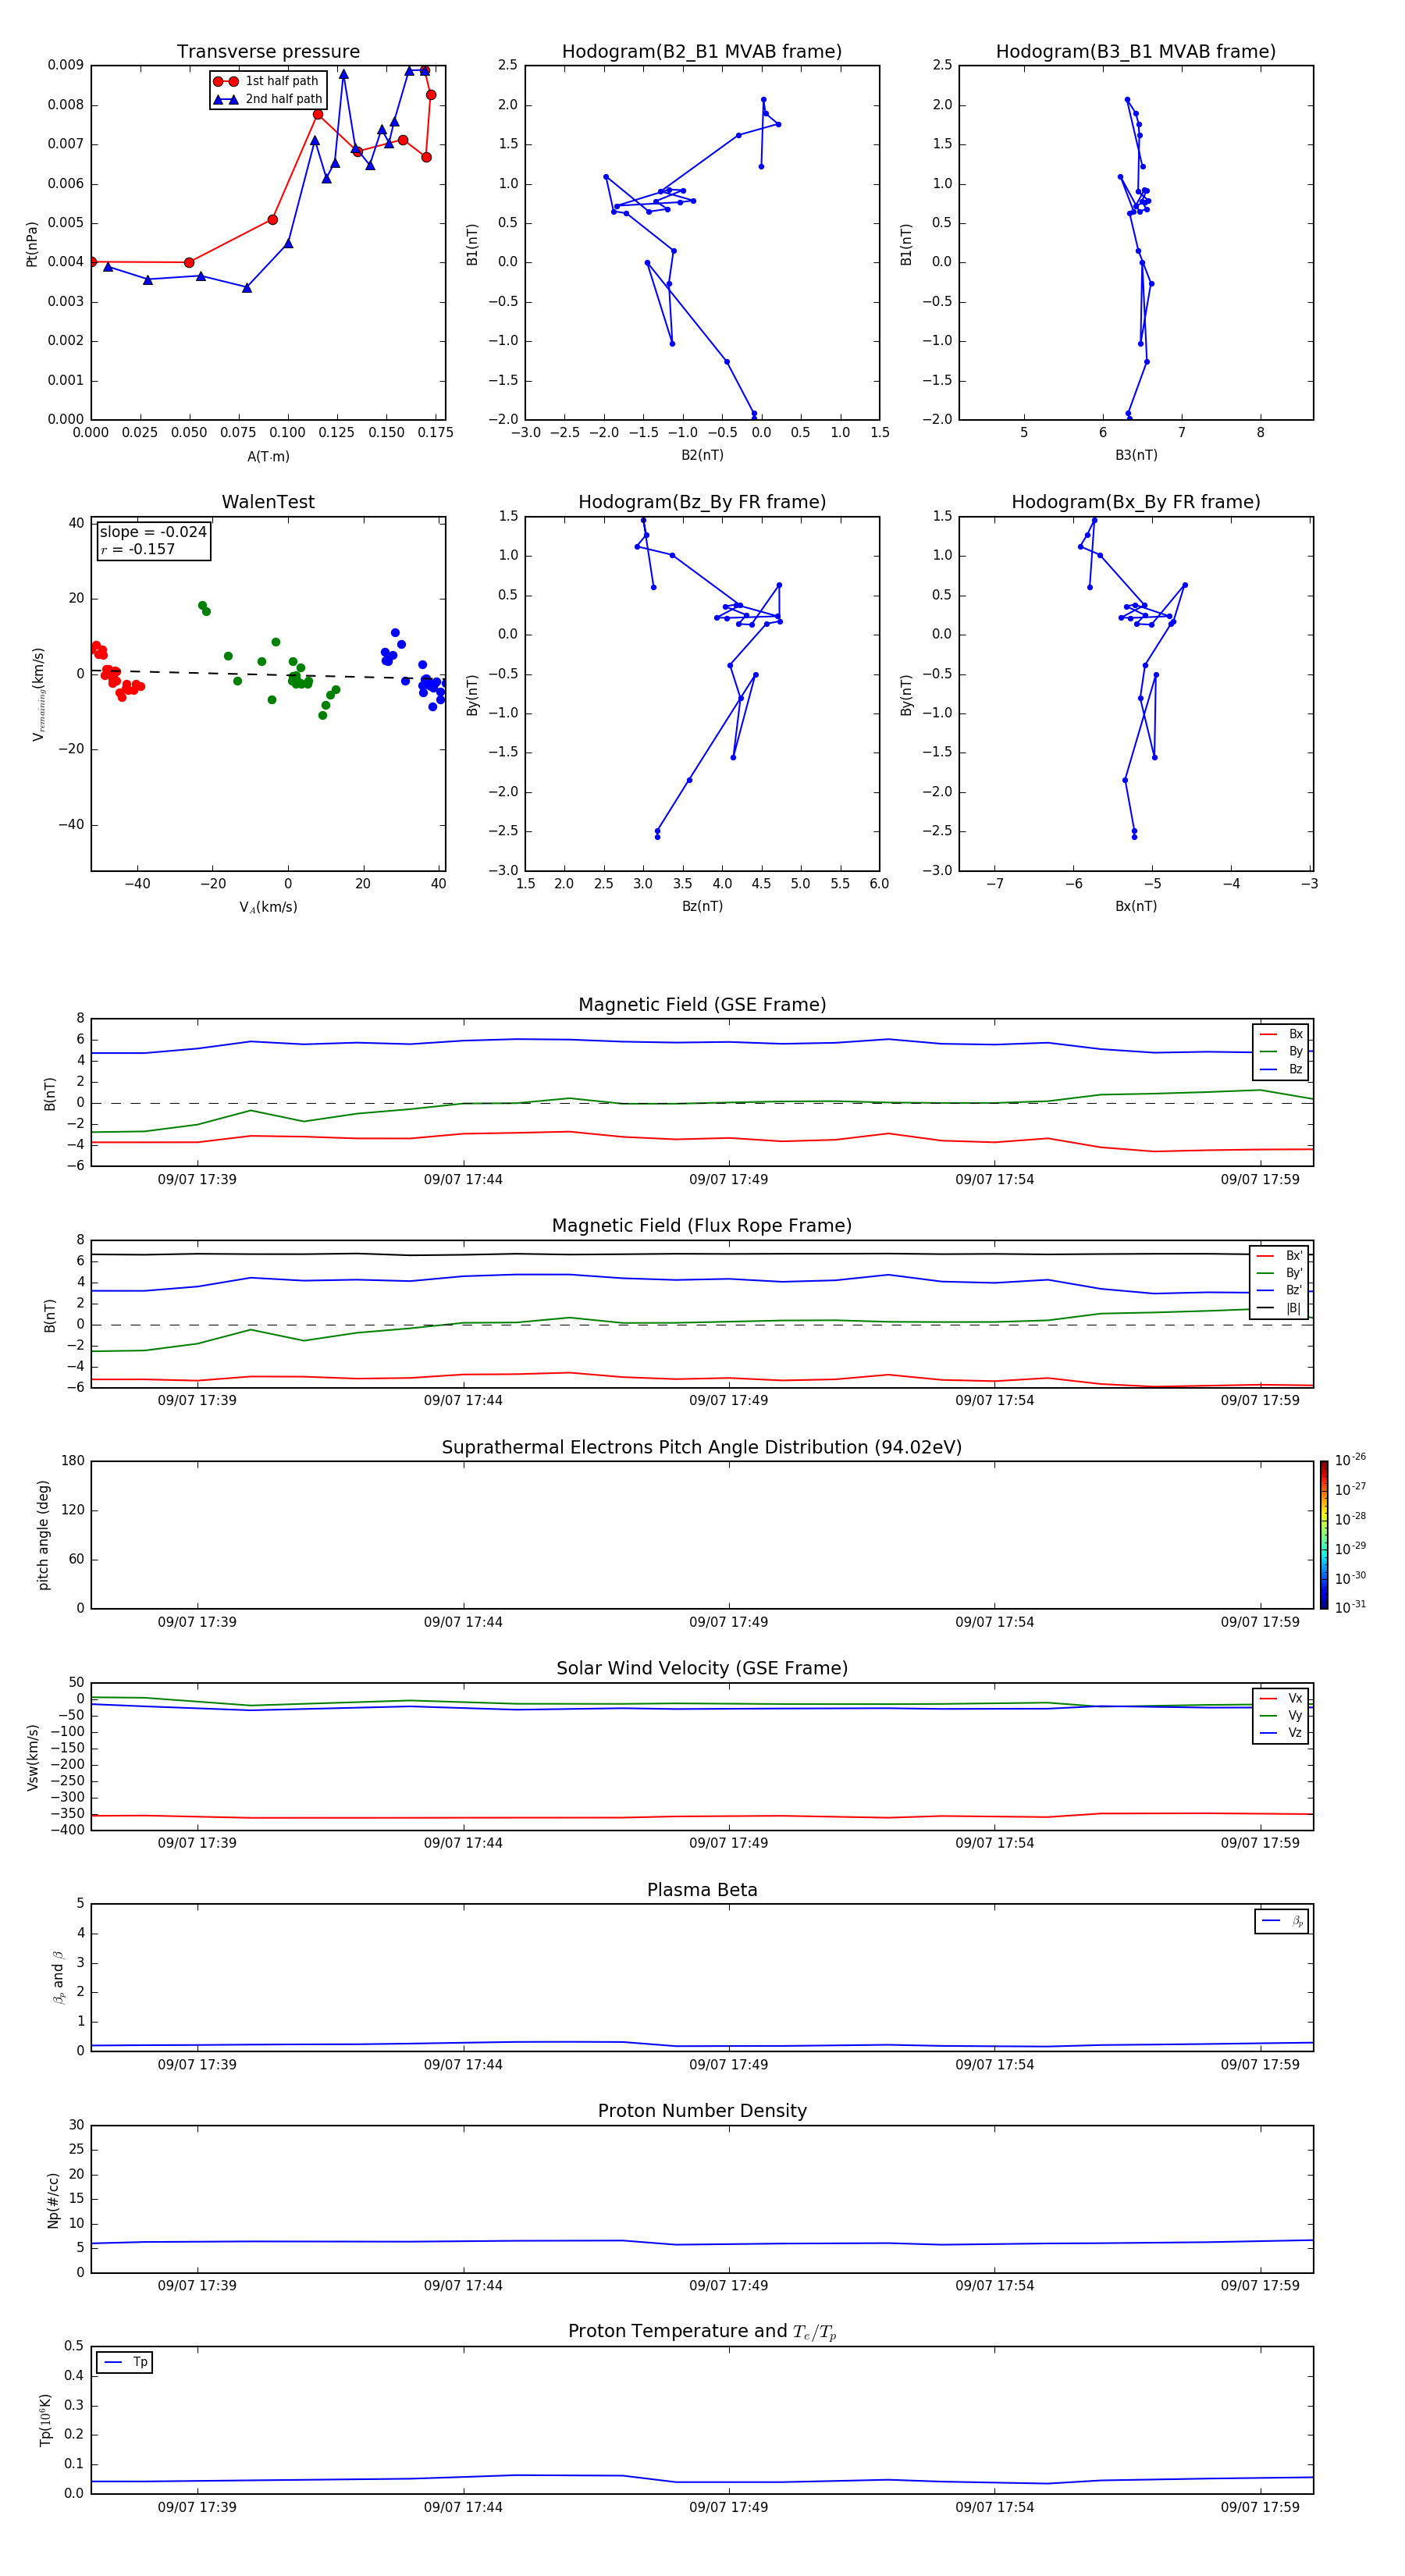Click the "Hodogram(B2_B1 MVAB frame)" title
This screenshot has height=2576, width=1405.
pos(702,52)
